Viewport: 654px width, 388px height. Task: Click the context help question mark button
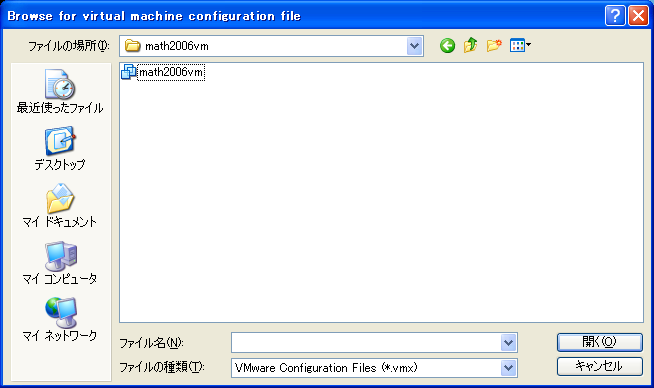615,16
